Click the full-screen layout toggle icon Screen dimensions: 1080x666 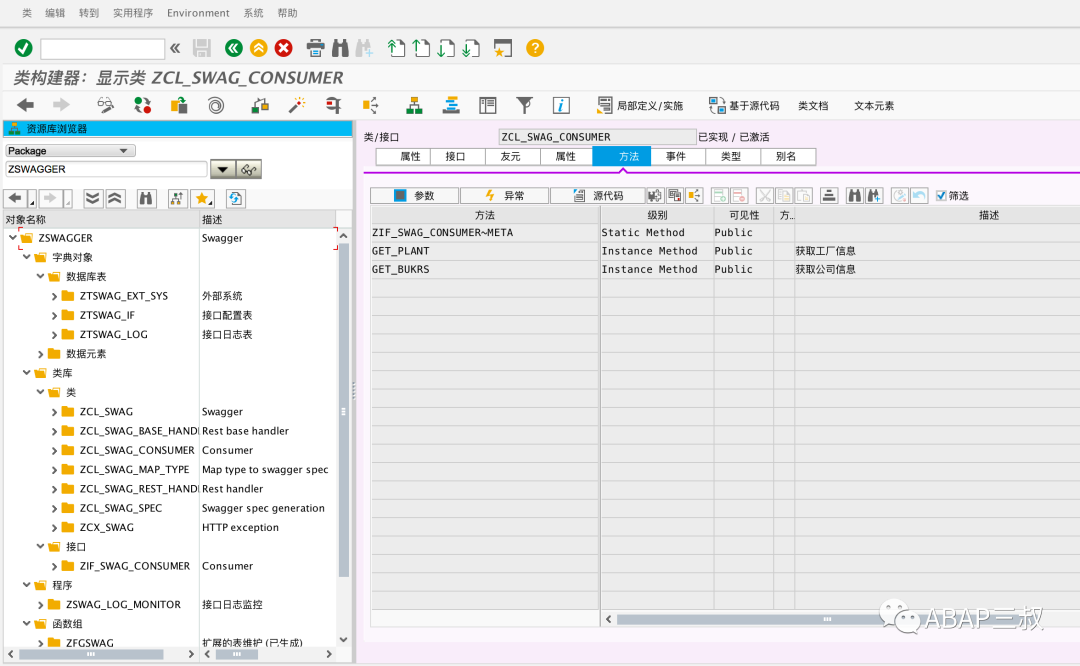pos(488,105)
